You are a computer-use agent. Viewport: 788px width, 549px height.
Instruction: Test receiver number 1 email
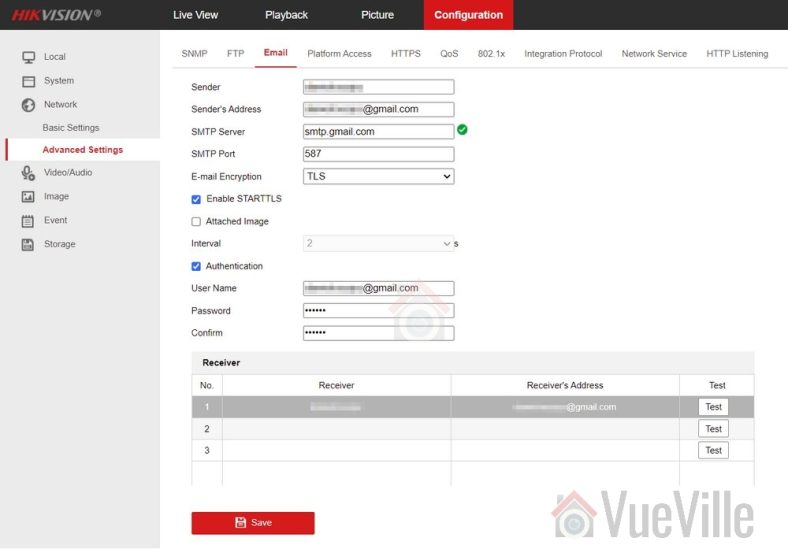(x=713, y=407)
